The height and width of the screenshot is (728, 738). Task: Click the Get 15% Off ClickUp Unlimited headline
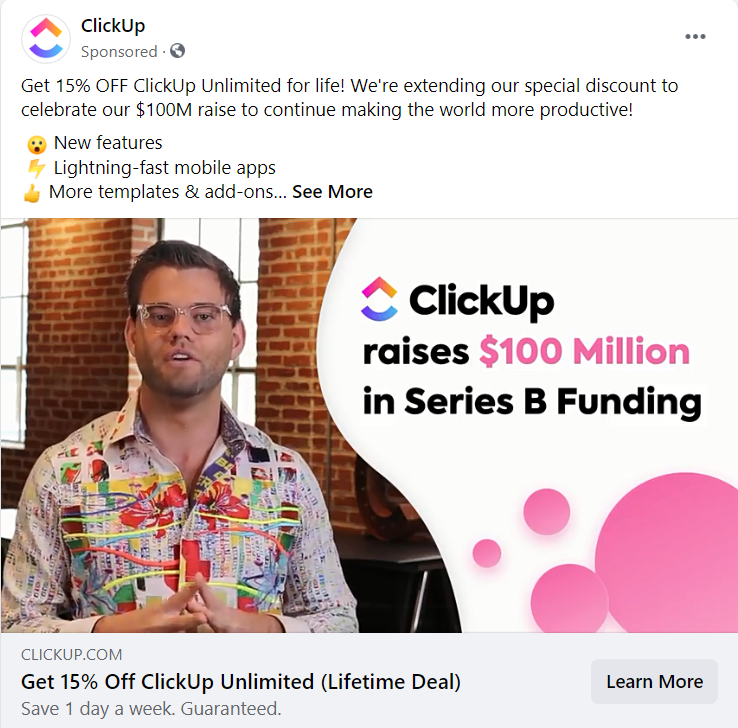pos(241,682)
